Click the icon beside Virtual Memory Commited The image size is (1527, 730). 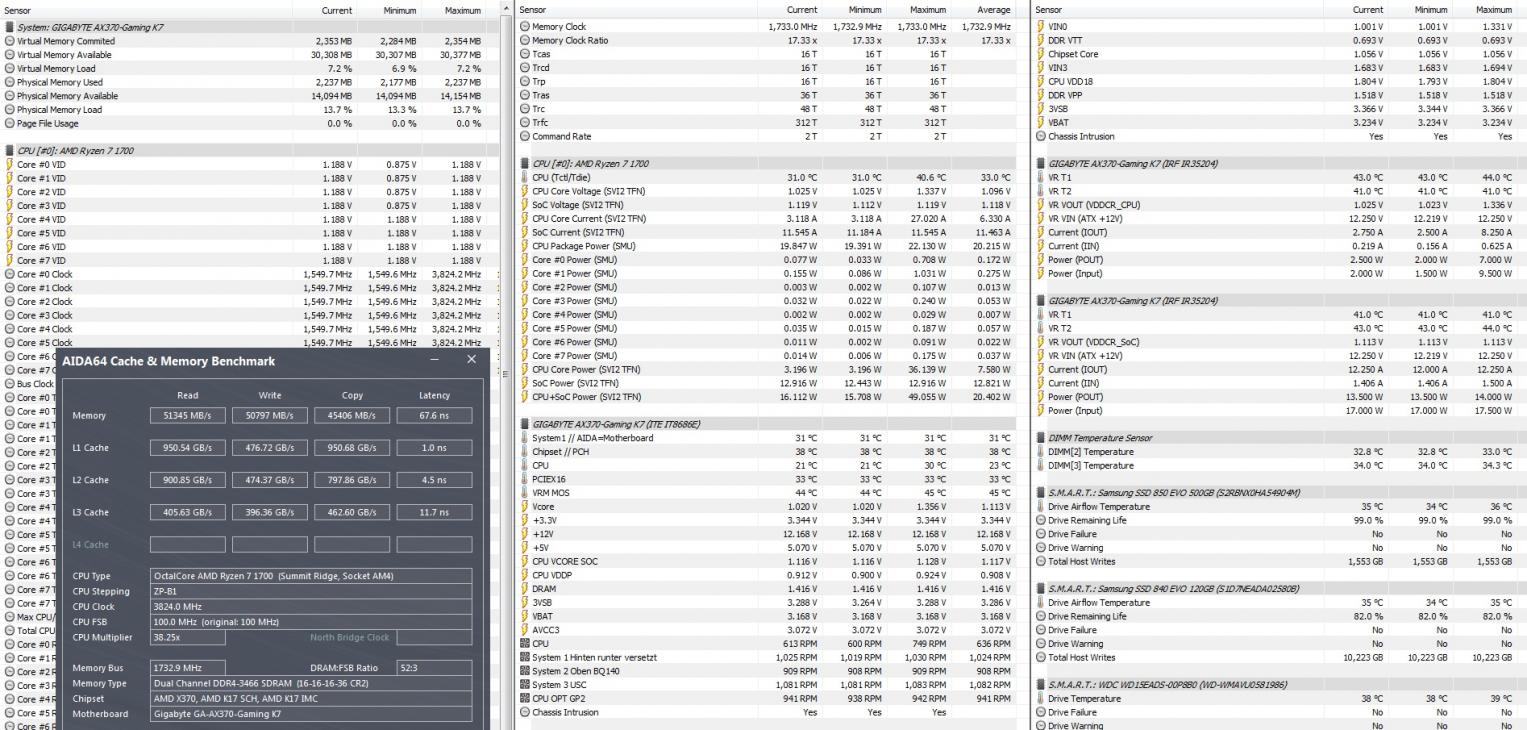9,41
